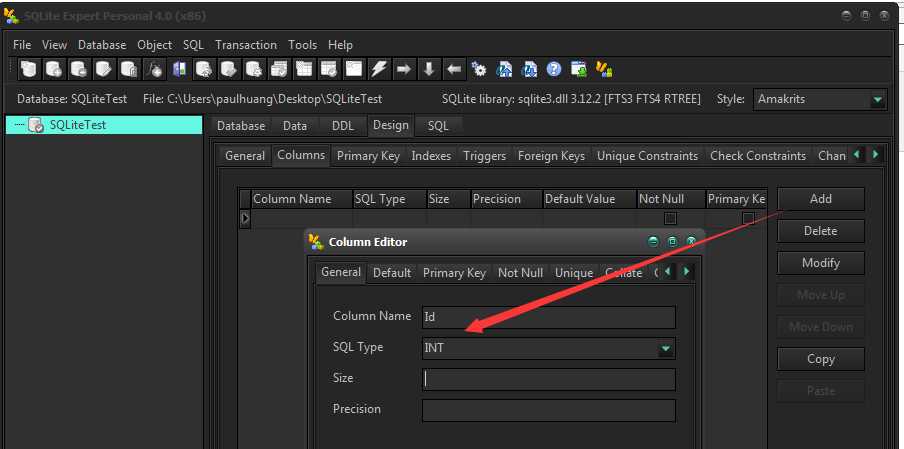Click the Delete button
Screen dimensions: 904x449
(x=820, y=231)
